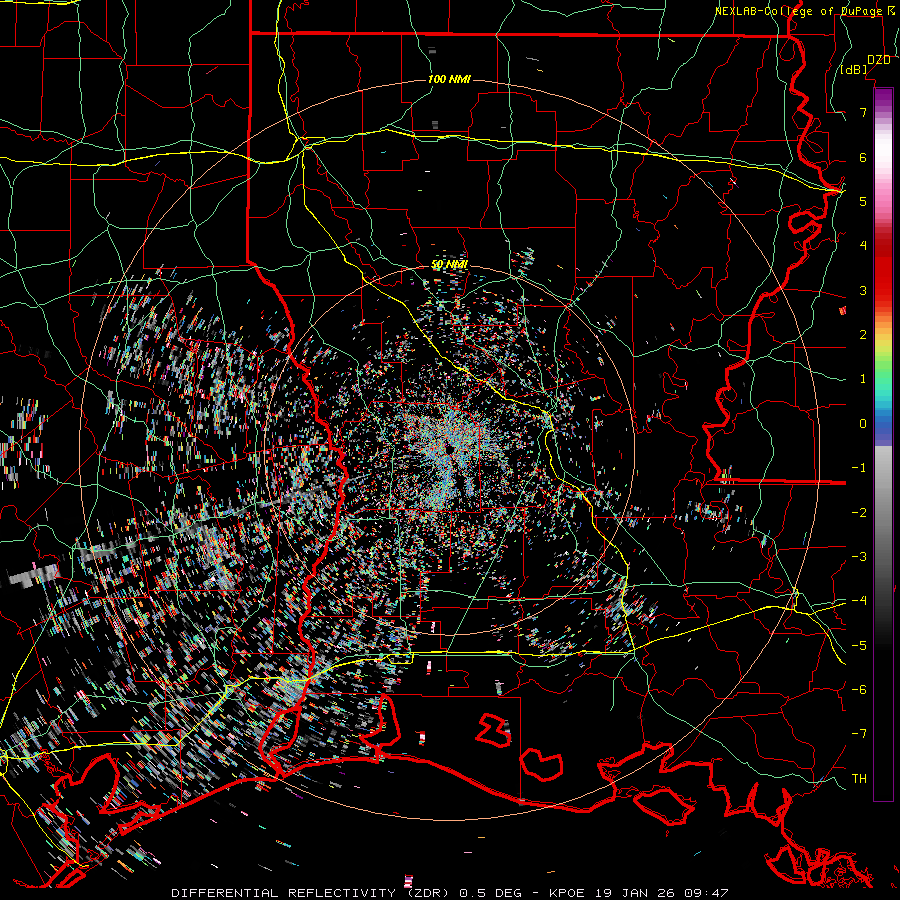The height and width of the screenshot is (900, 900).
Task: Click the ZDR color scale bar
Action: [883, 444]
